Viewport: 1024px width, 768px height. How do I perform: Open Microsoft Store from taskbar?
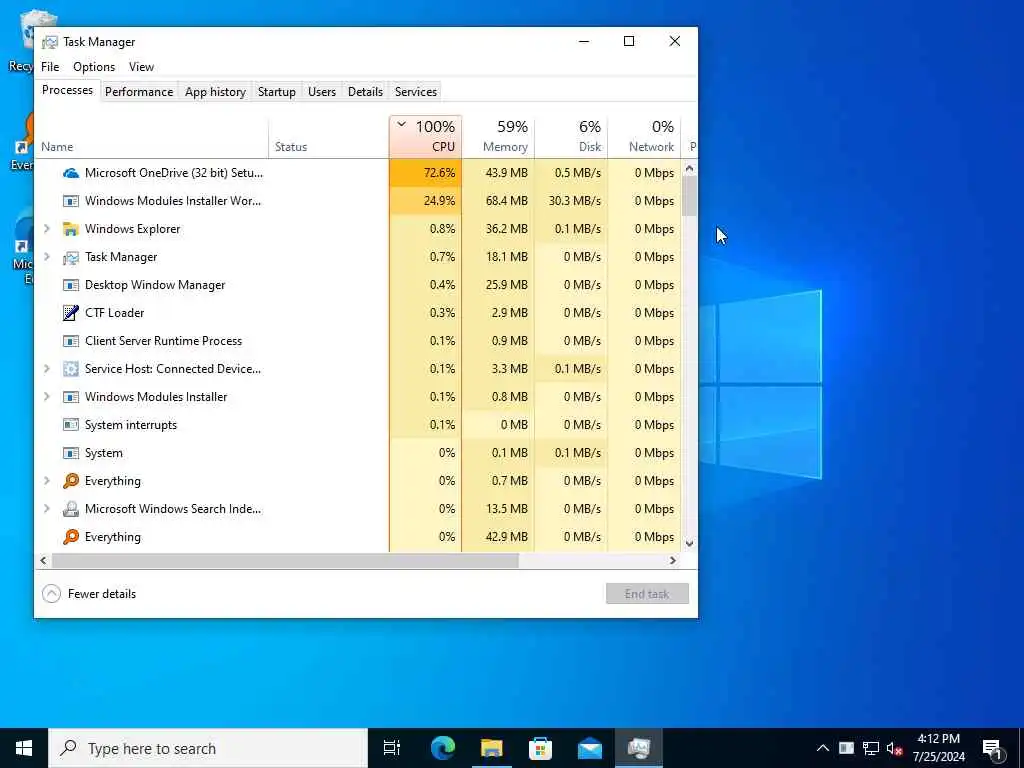540,748
